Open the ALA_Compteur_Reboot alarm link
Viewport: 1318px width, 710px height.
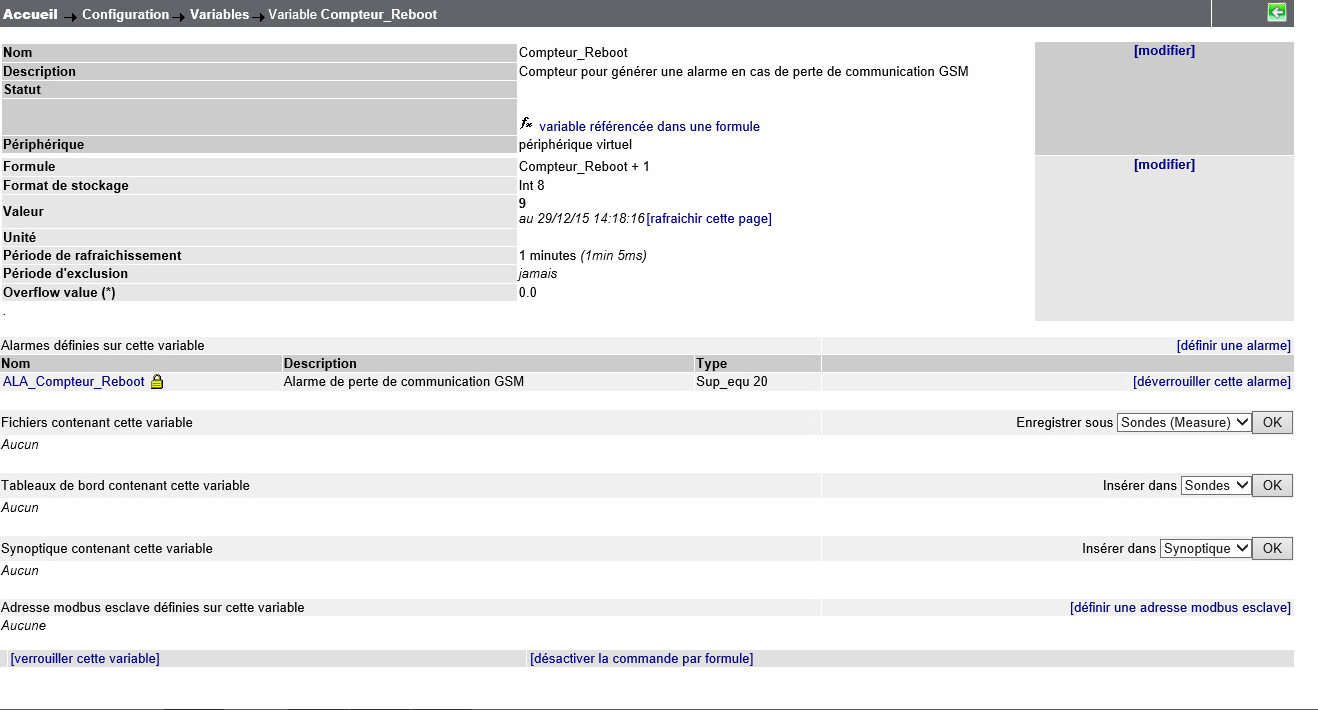pyautogui.click(x=74, y=382)
